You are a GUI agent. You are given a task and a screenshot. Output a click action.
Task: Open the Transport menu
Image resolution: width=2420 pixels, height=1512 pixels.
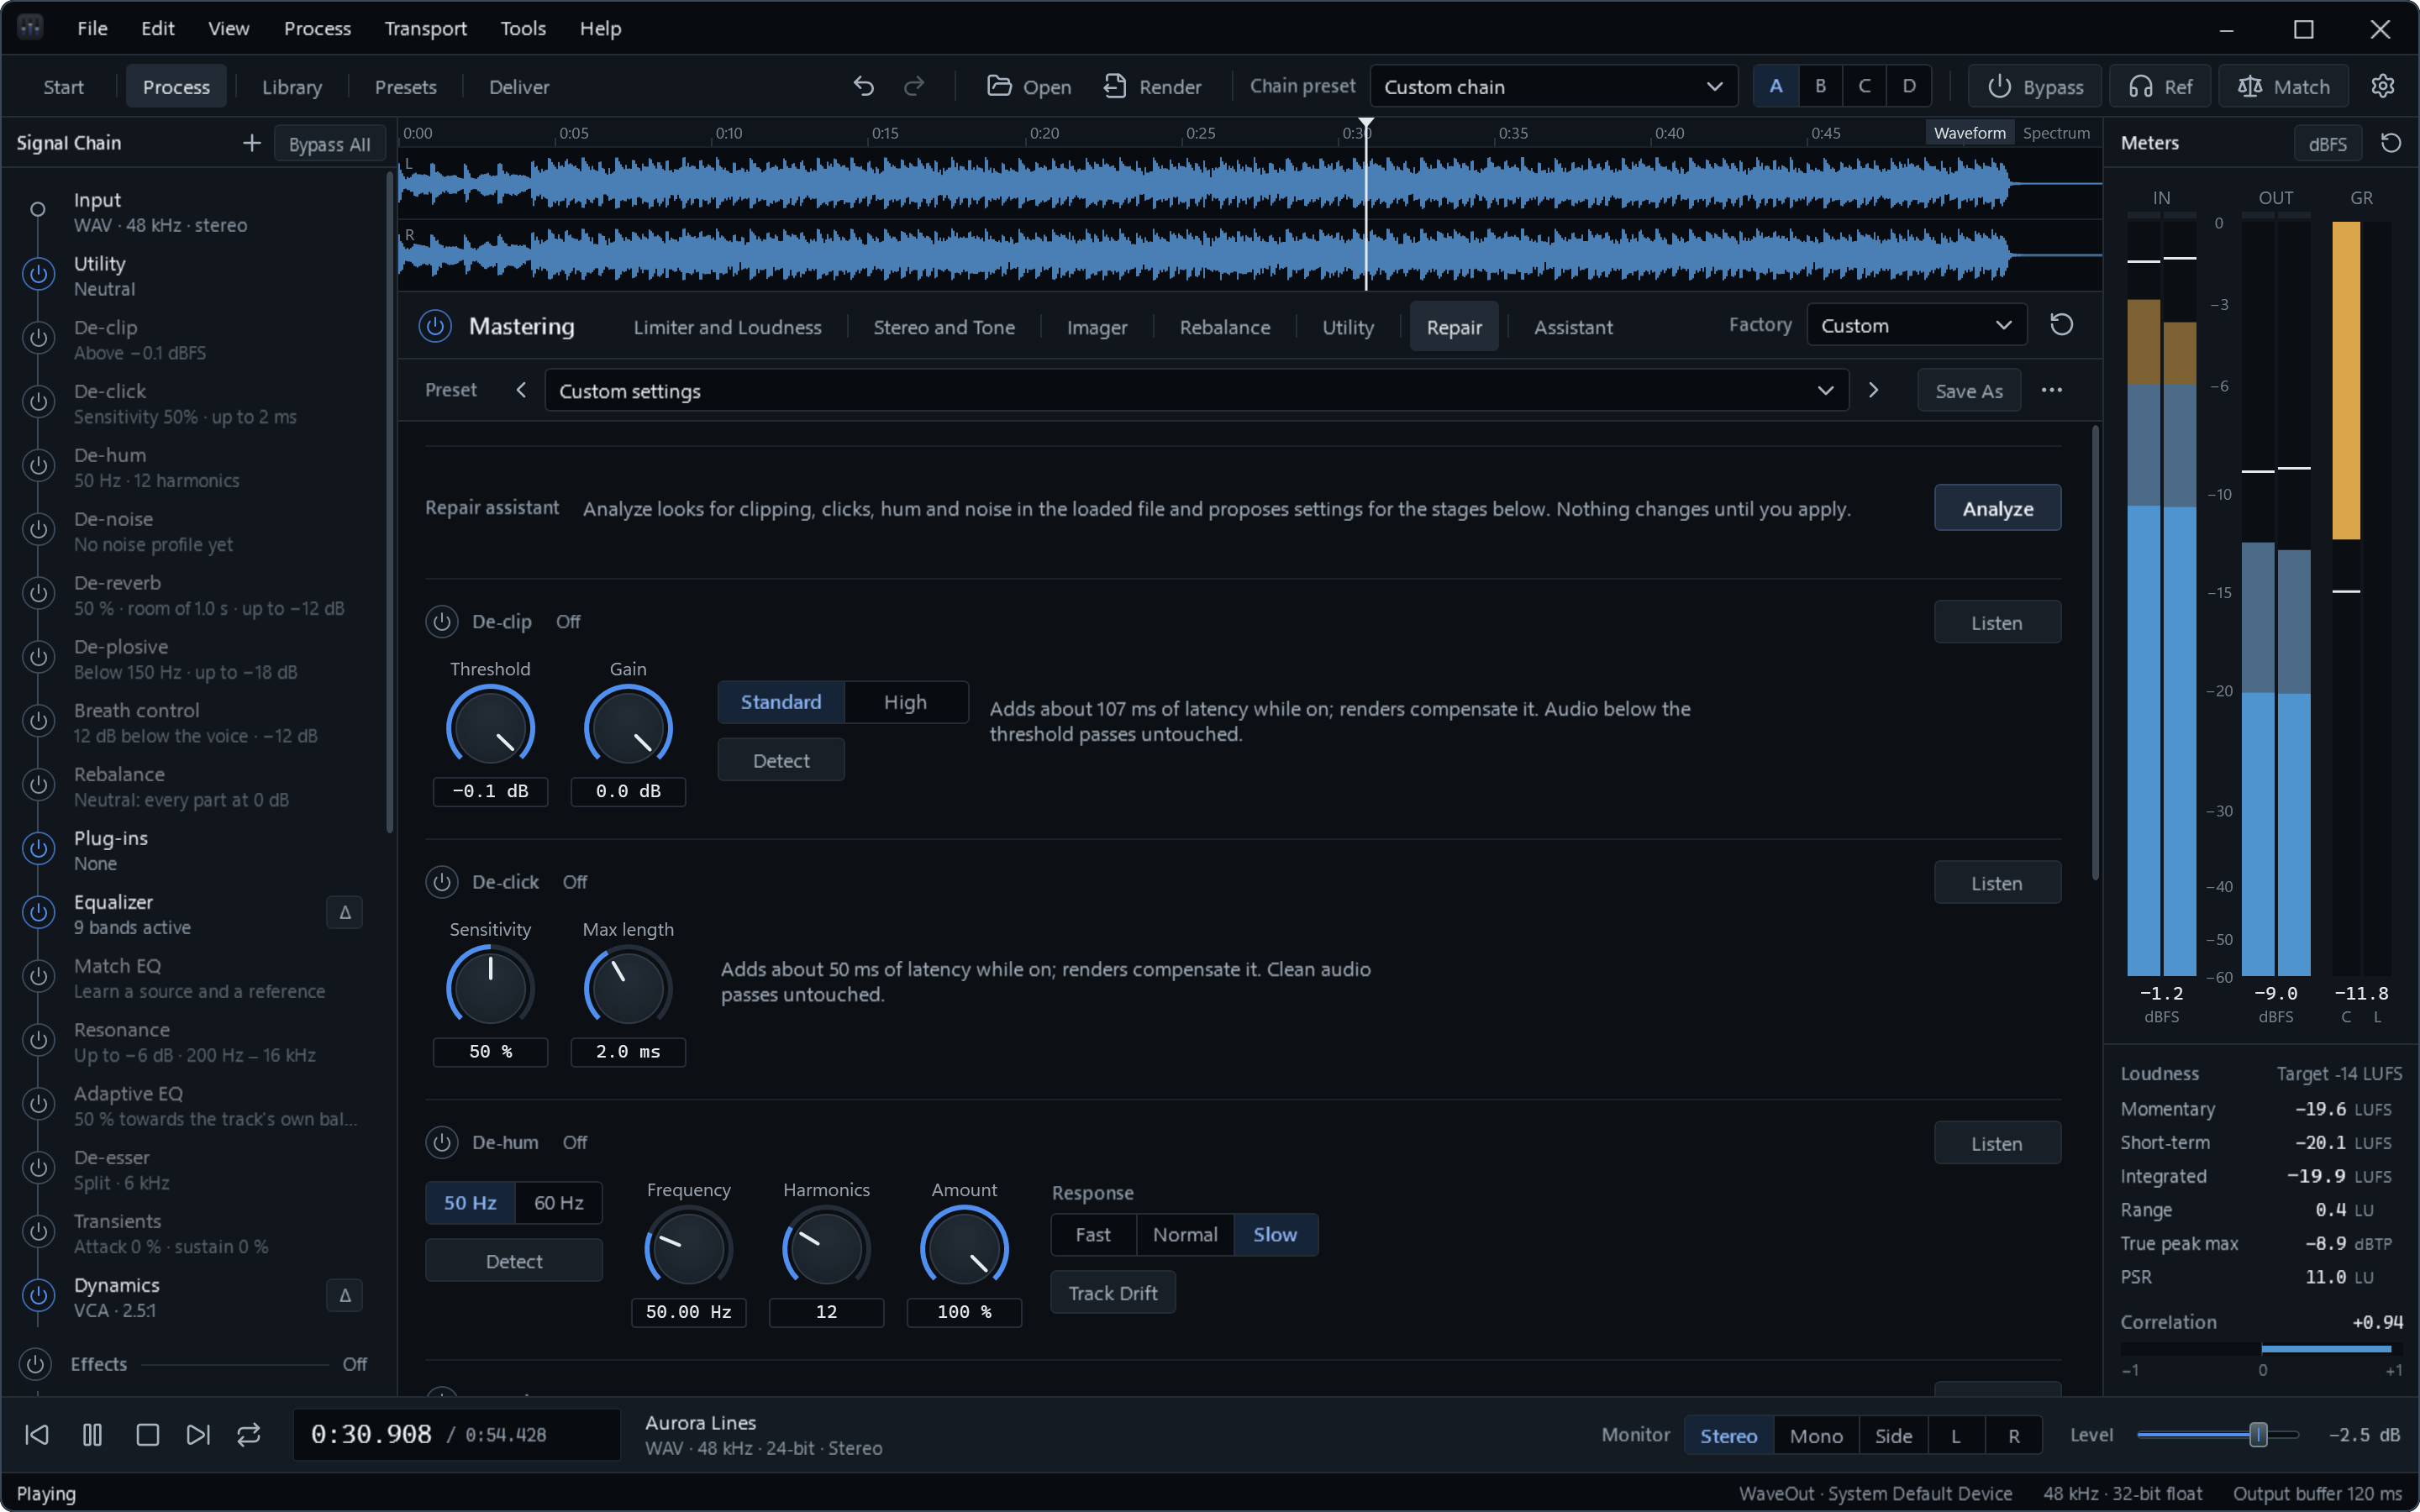click(425, 28)
